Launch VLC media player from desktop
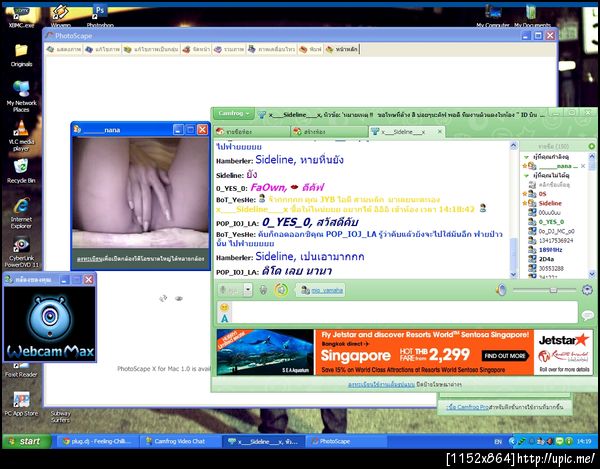 tap(21, 136)
